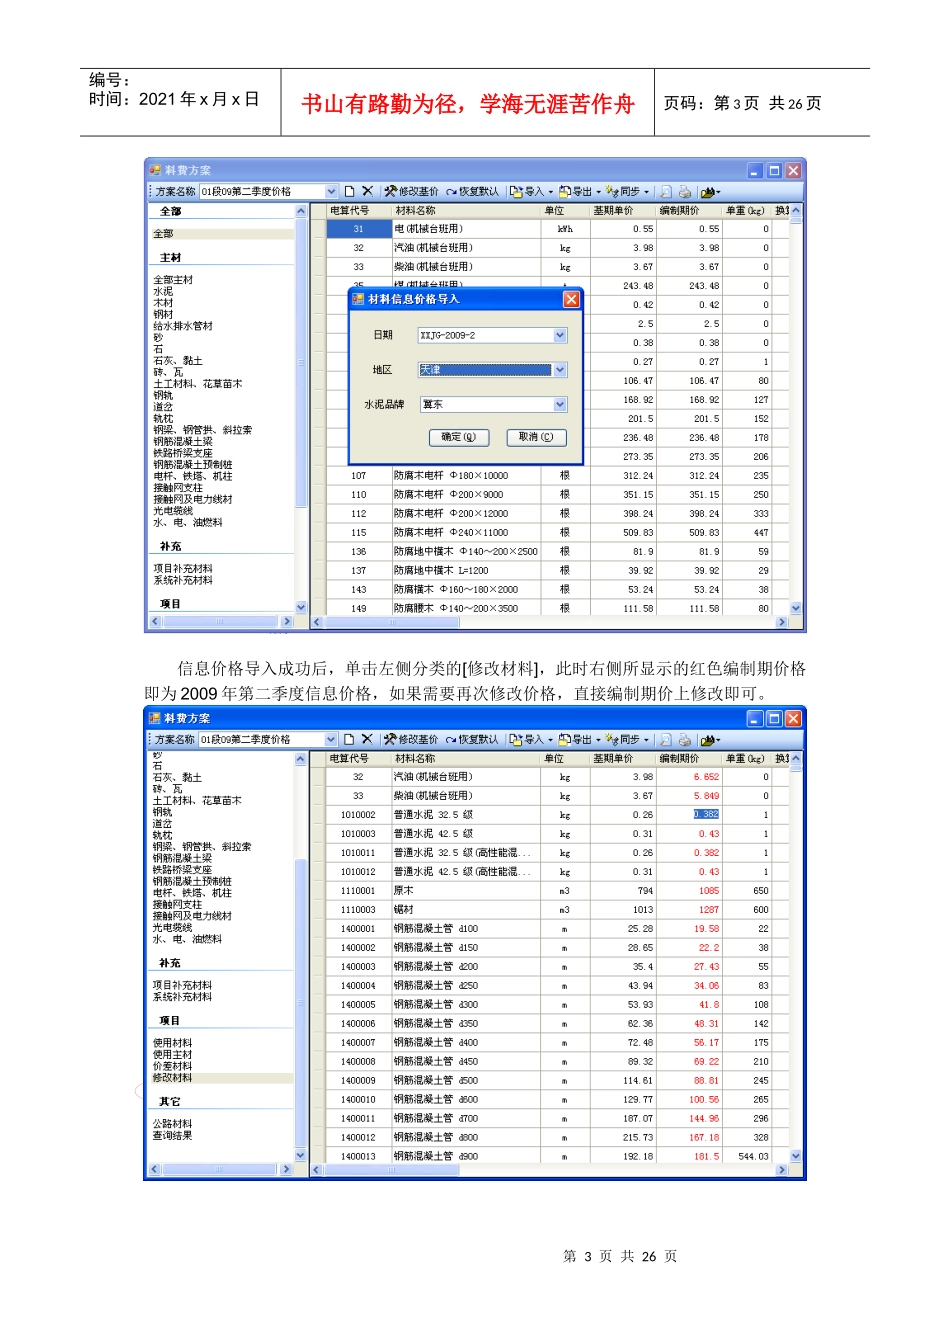Select 全部主材 in the import-dialog window category list
The image size is (950, 1344).
click(173, 280)
